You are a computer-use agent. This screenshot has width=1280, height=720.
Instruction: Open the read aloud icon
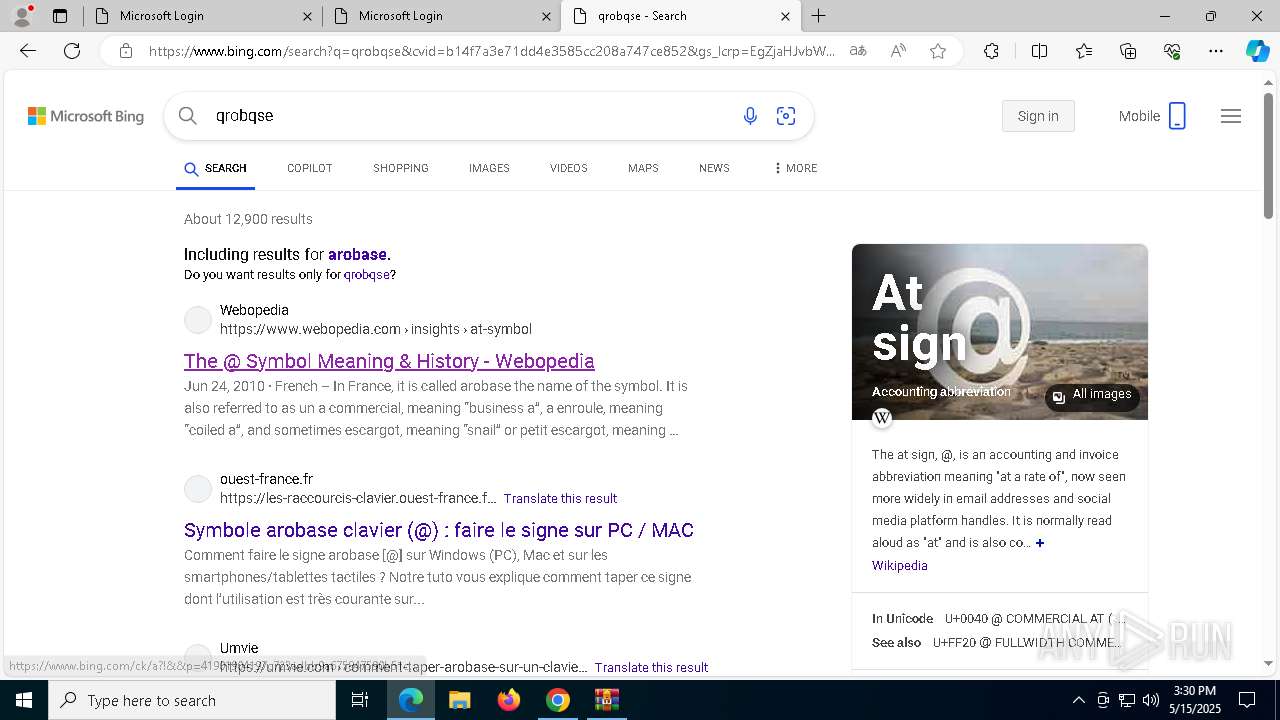[898, 51]
